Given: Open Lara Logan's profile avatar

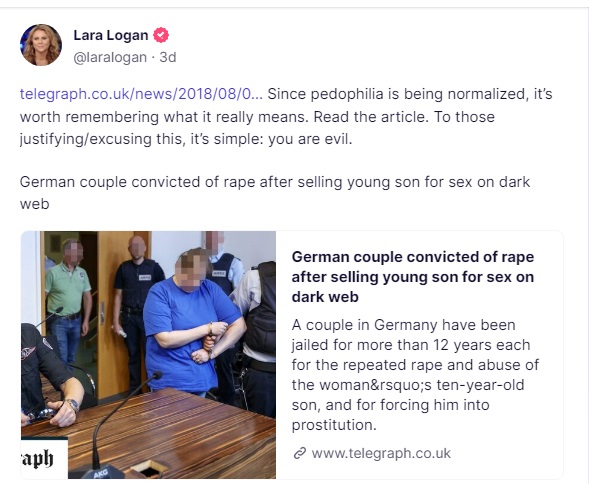Looking at the screenshot, I should point(41,45).
